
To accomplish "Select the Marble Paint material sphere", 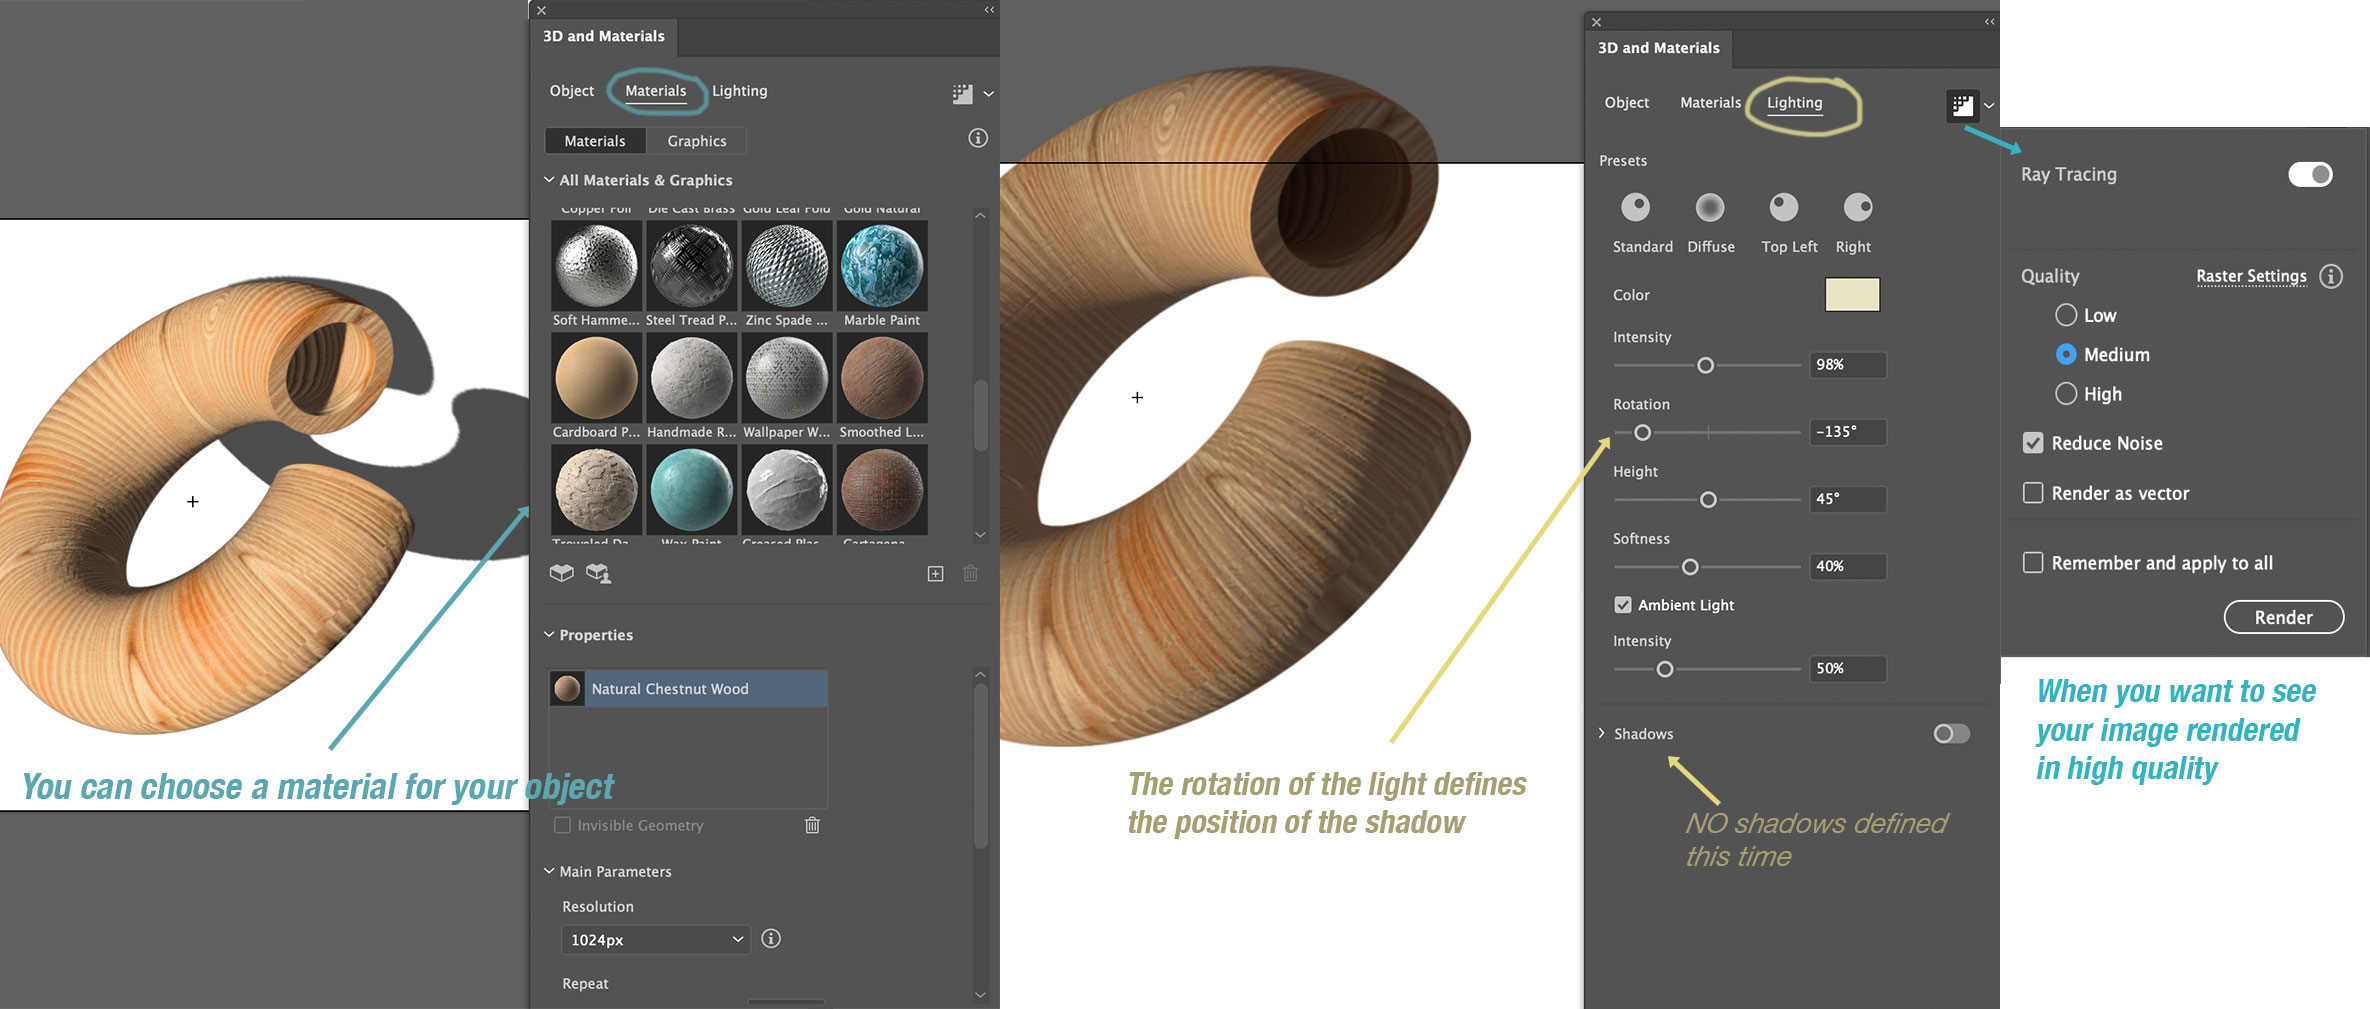I will 882,266.
